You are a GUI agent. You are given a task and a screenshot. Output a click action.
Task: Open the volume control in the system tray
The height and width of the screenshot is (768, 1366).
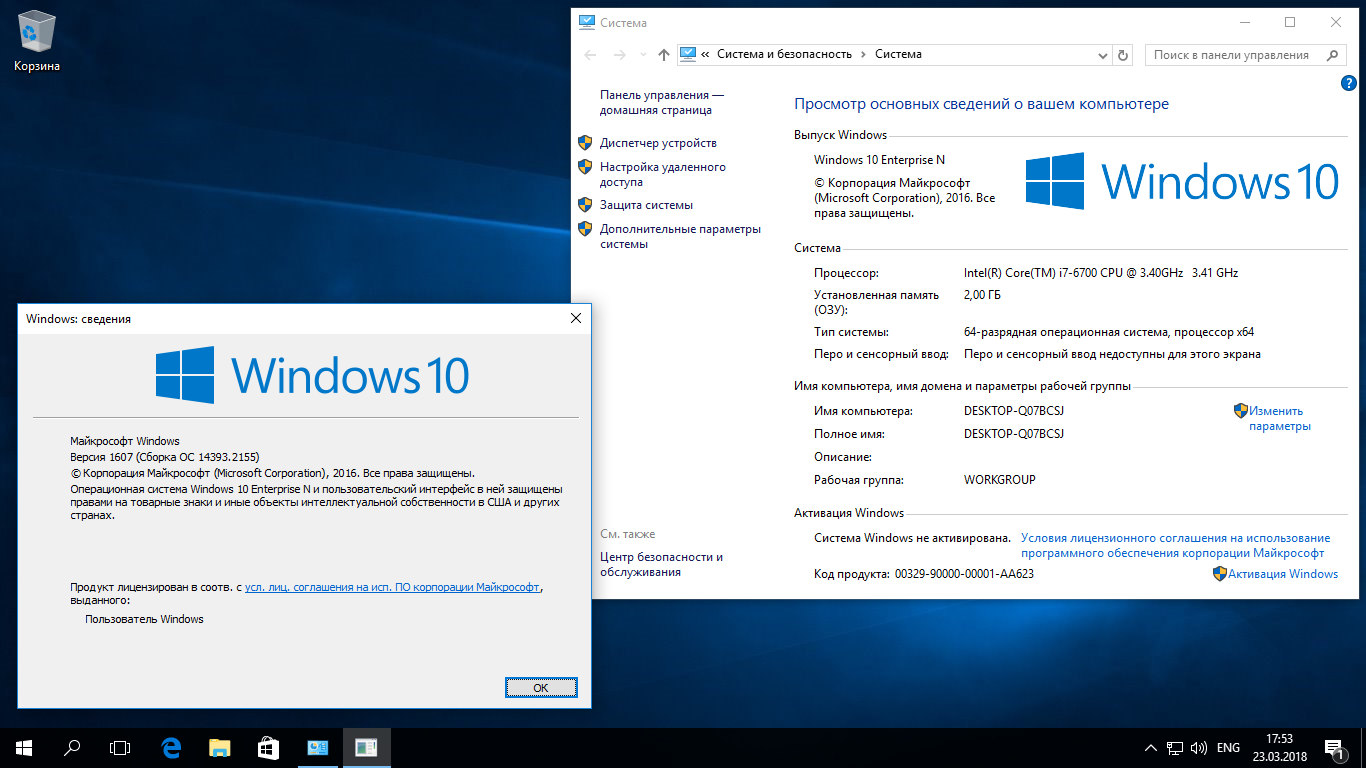pos(1198,748)
